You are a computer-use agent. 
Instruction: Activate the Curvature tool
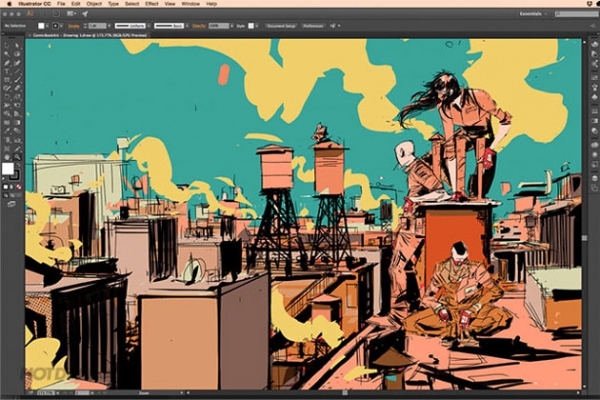pyautogui.click(x=17, y=63)
